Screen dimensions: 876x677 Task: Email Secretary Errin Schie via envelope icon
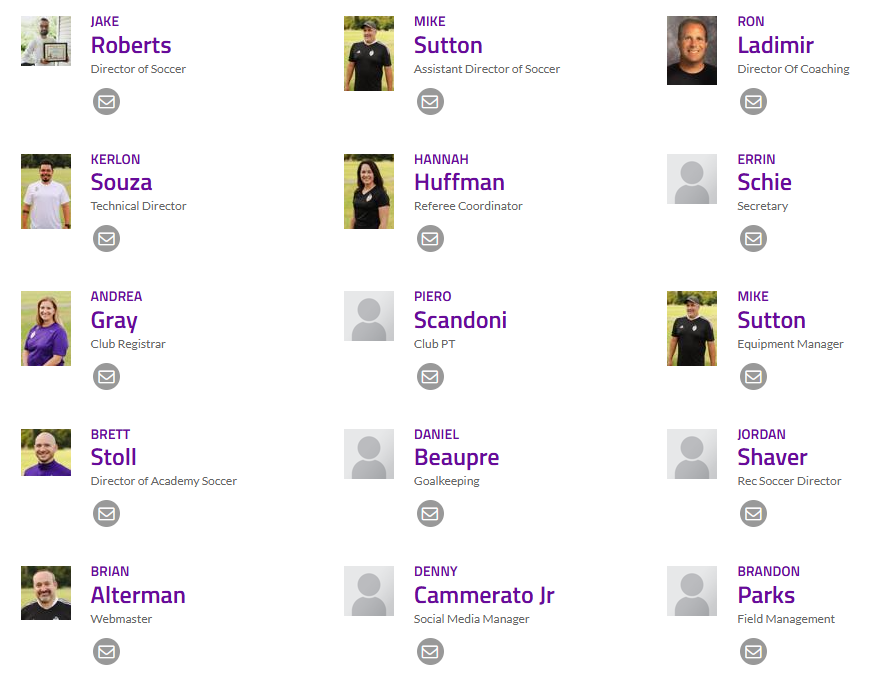pos(753,238)
